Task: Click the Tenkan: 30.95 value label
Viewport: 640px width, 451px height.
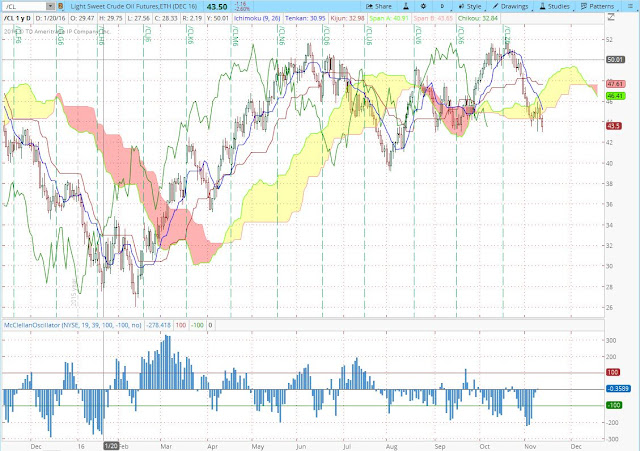Action: [x=305, y=18]
